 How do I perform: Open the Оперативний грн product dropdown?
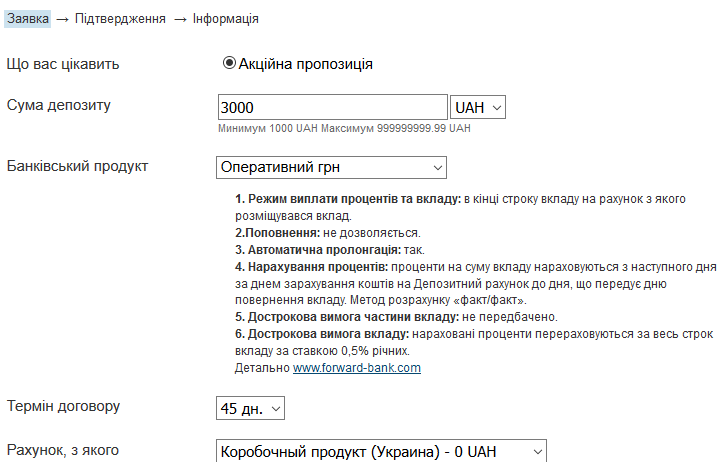point(331,167)
